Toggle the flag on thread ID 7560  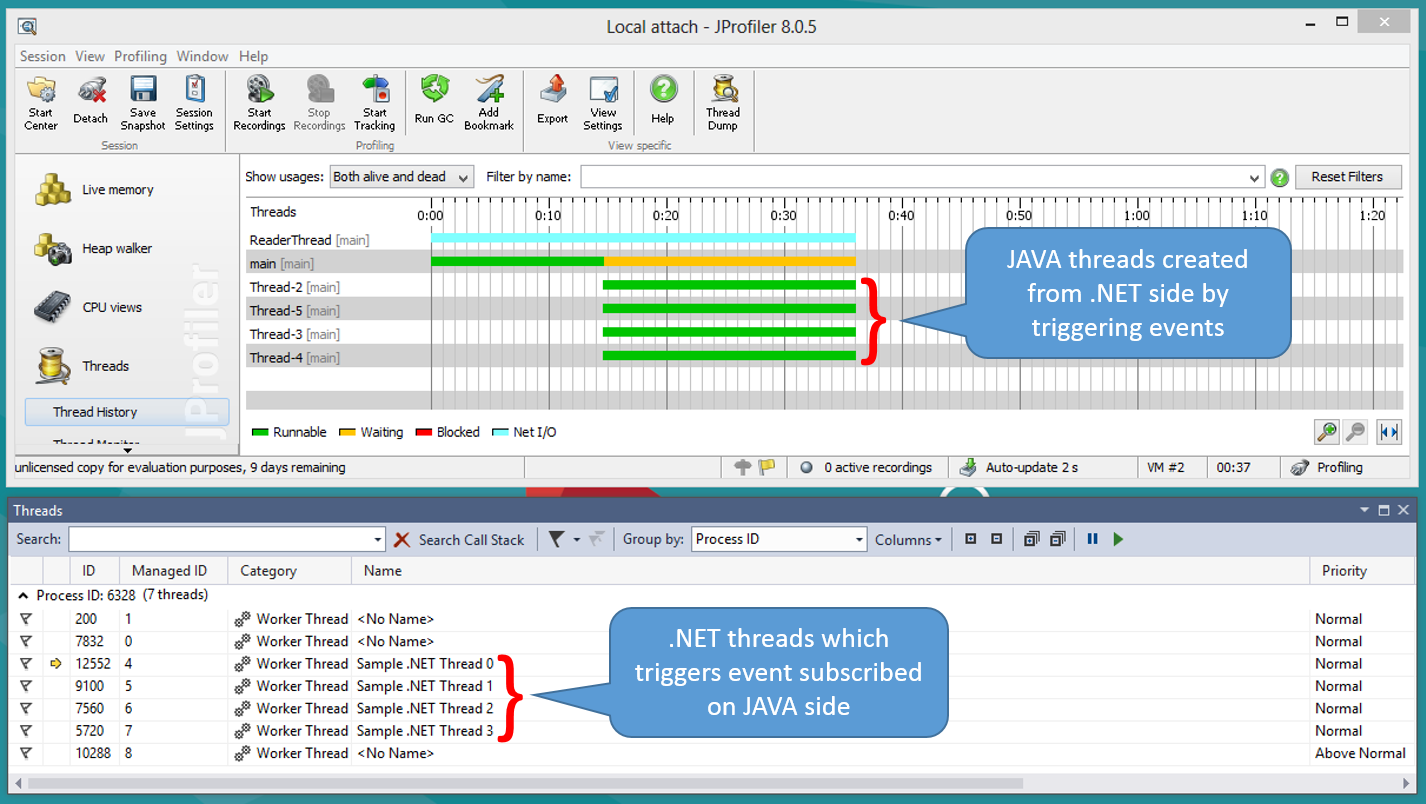pyautogui.click(x=26, y=708)
